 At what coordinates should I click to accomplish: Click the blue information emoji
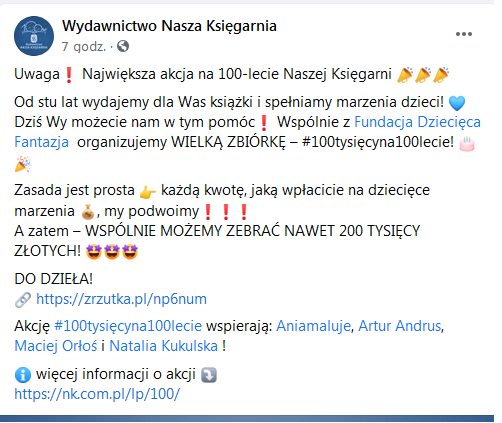tap(23, 375)
